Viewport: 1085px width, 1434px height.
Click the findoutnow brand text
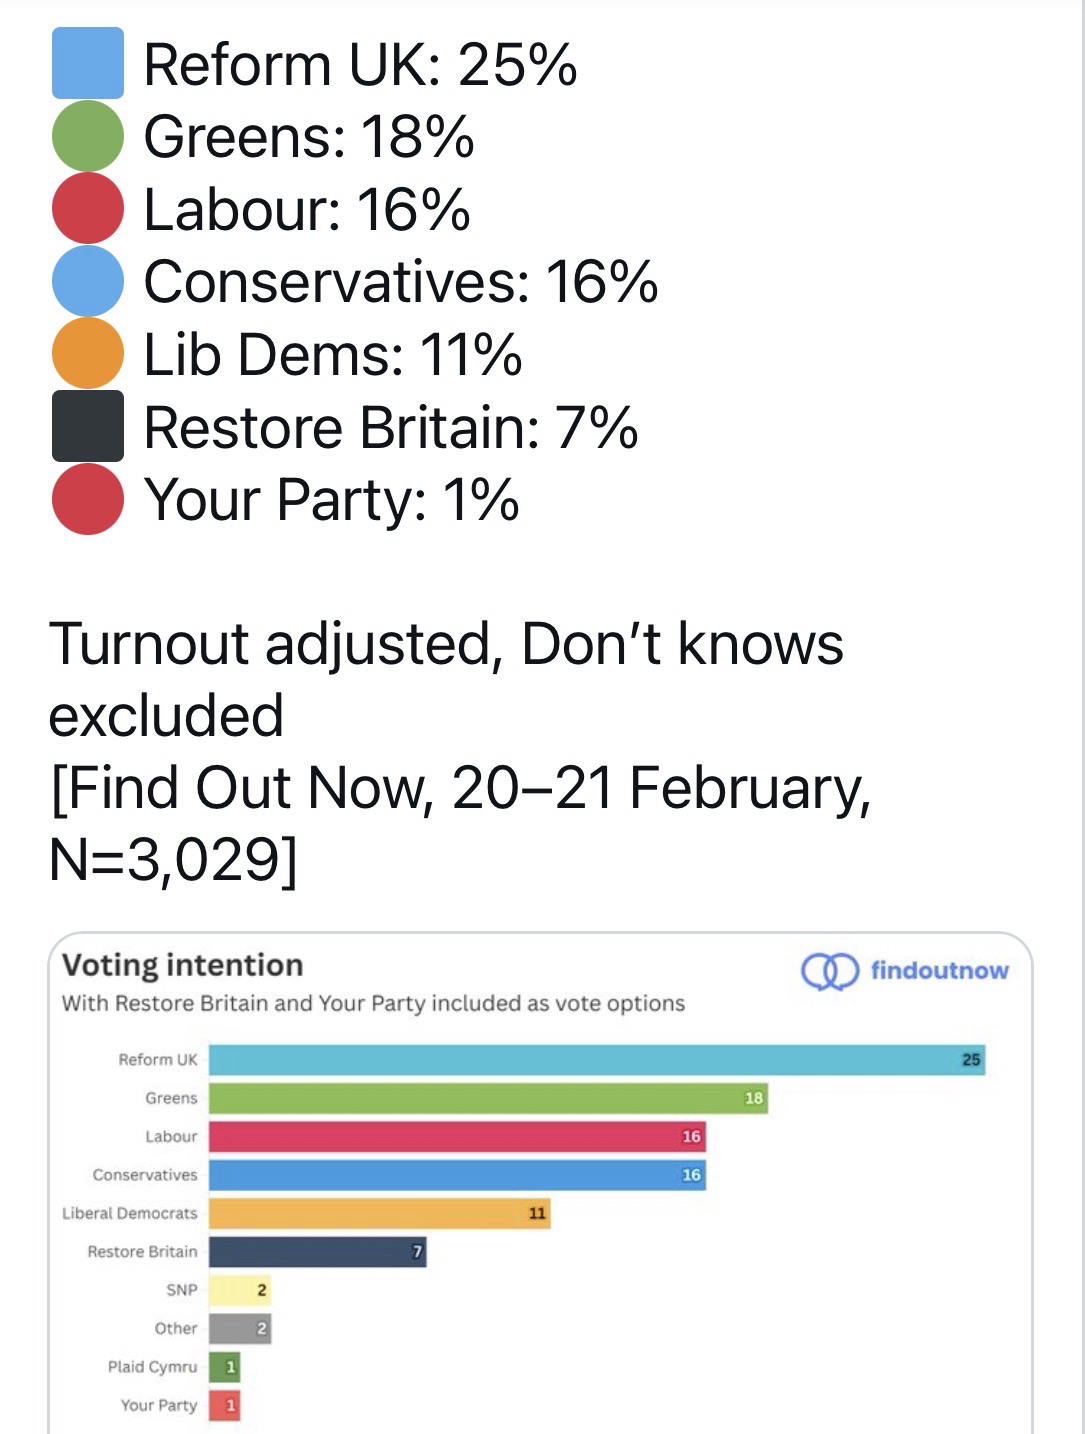[939, 970]
